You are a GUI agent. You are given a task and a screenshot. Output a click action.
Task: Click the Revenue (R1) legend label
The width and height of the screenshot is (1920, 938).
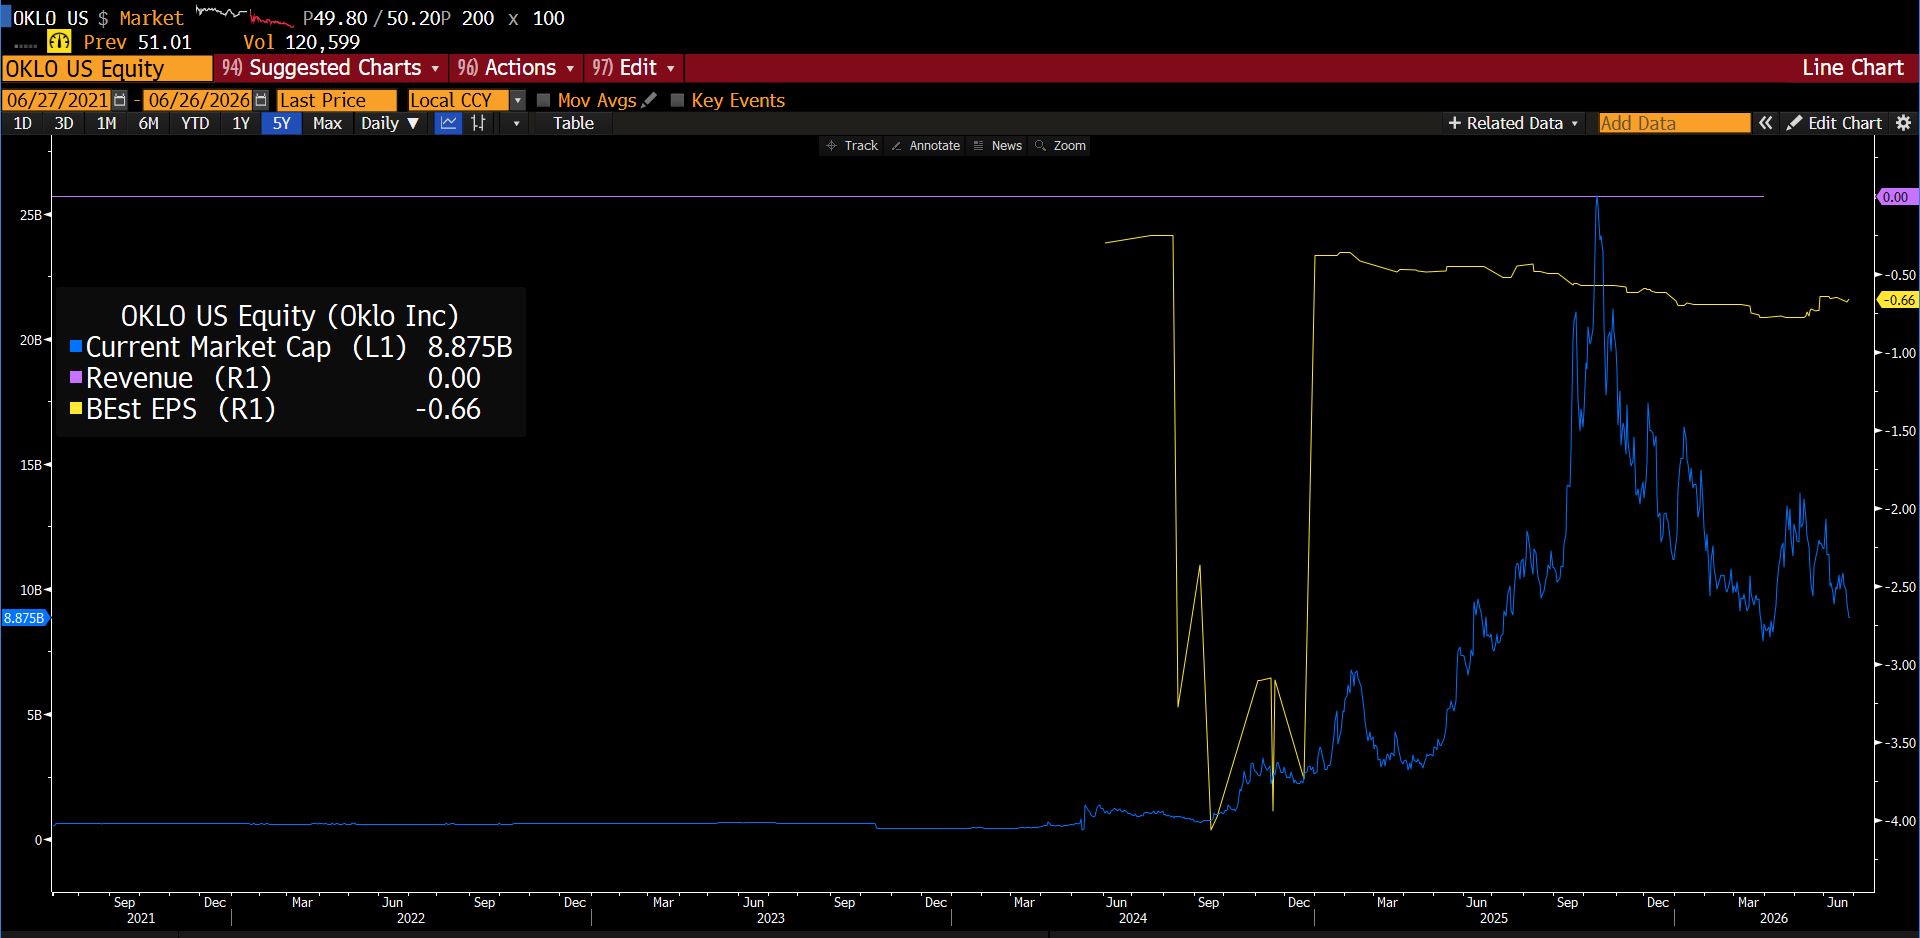(x=179, y=378)
